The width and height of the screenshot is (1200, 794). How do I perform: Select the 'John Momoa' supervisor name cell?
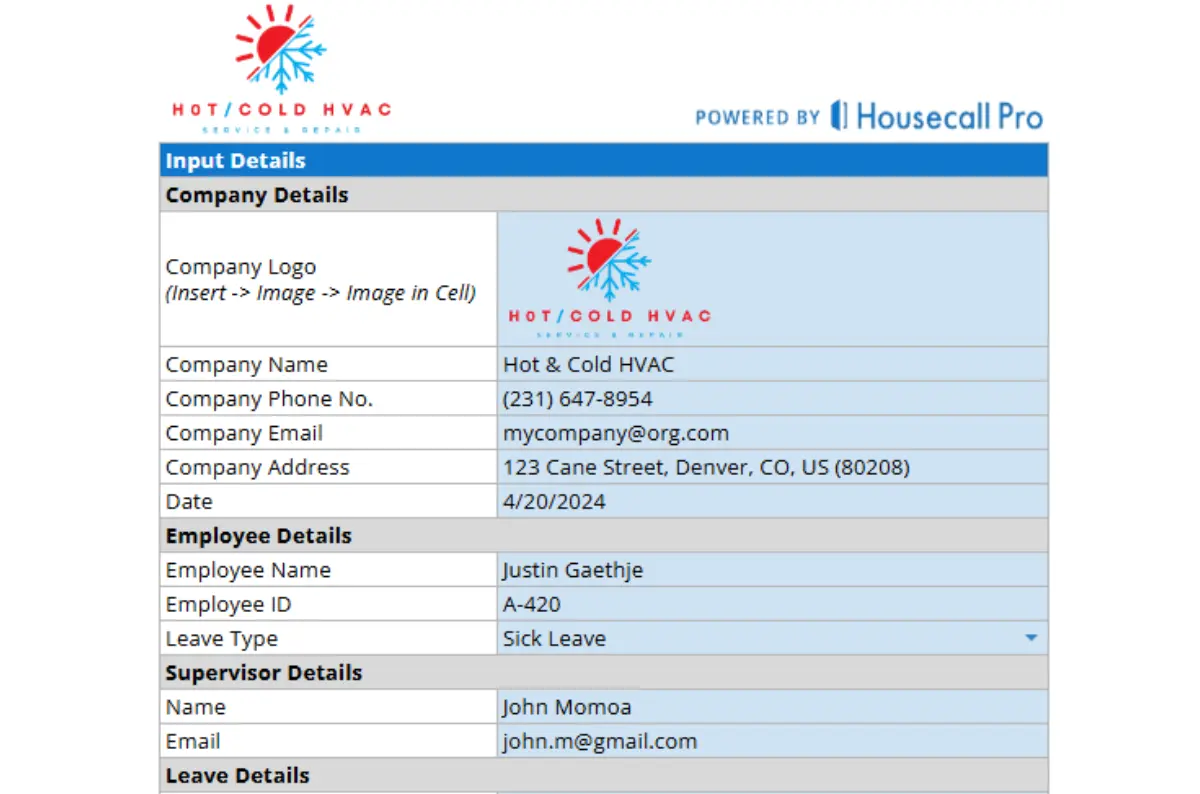click(x=772, y=707)
